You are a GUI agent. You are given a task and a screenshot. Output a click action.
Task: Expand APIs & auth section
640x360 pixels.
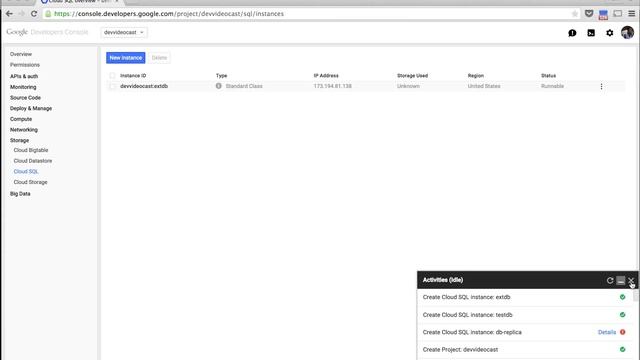[x=24, y=76]
